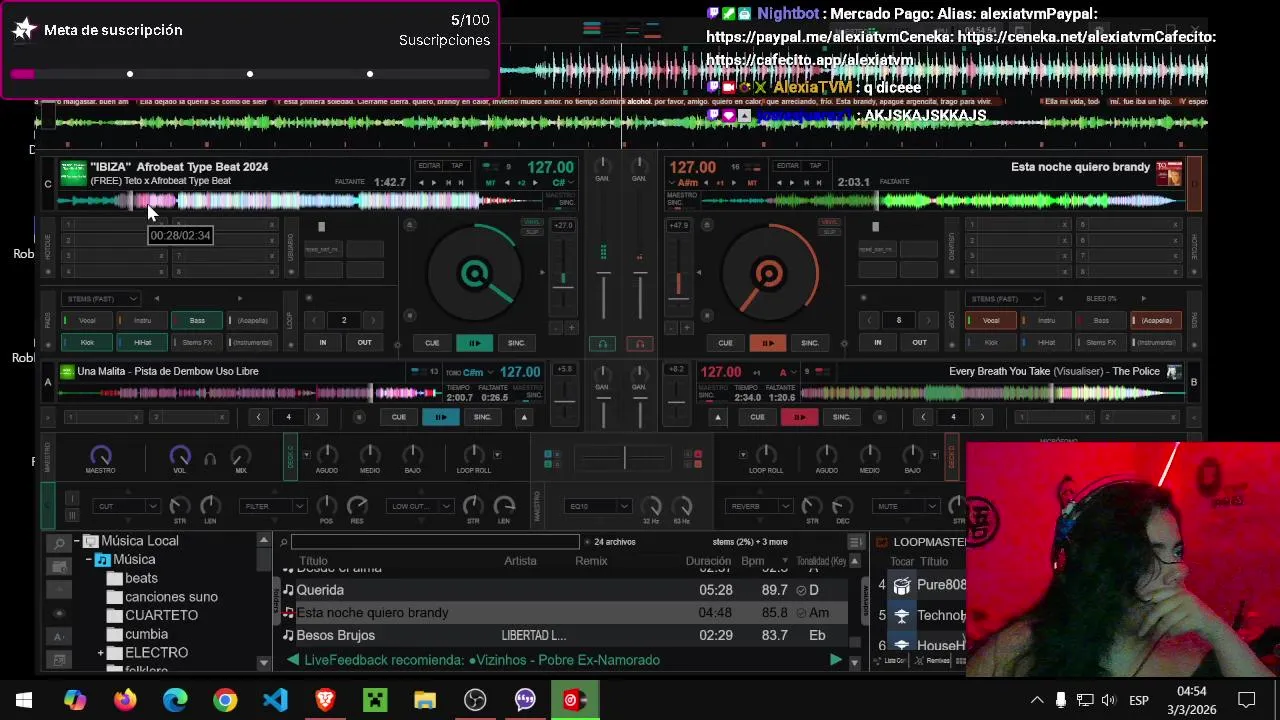Toggle the Vocal stem pad on deck D
The height and width of the screenshot is (720, 1280).
point(991,321)
